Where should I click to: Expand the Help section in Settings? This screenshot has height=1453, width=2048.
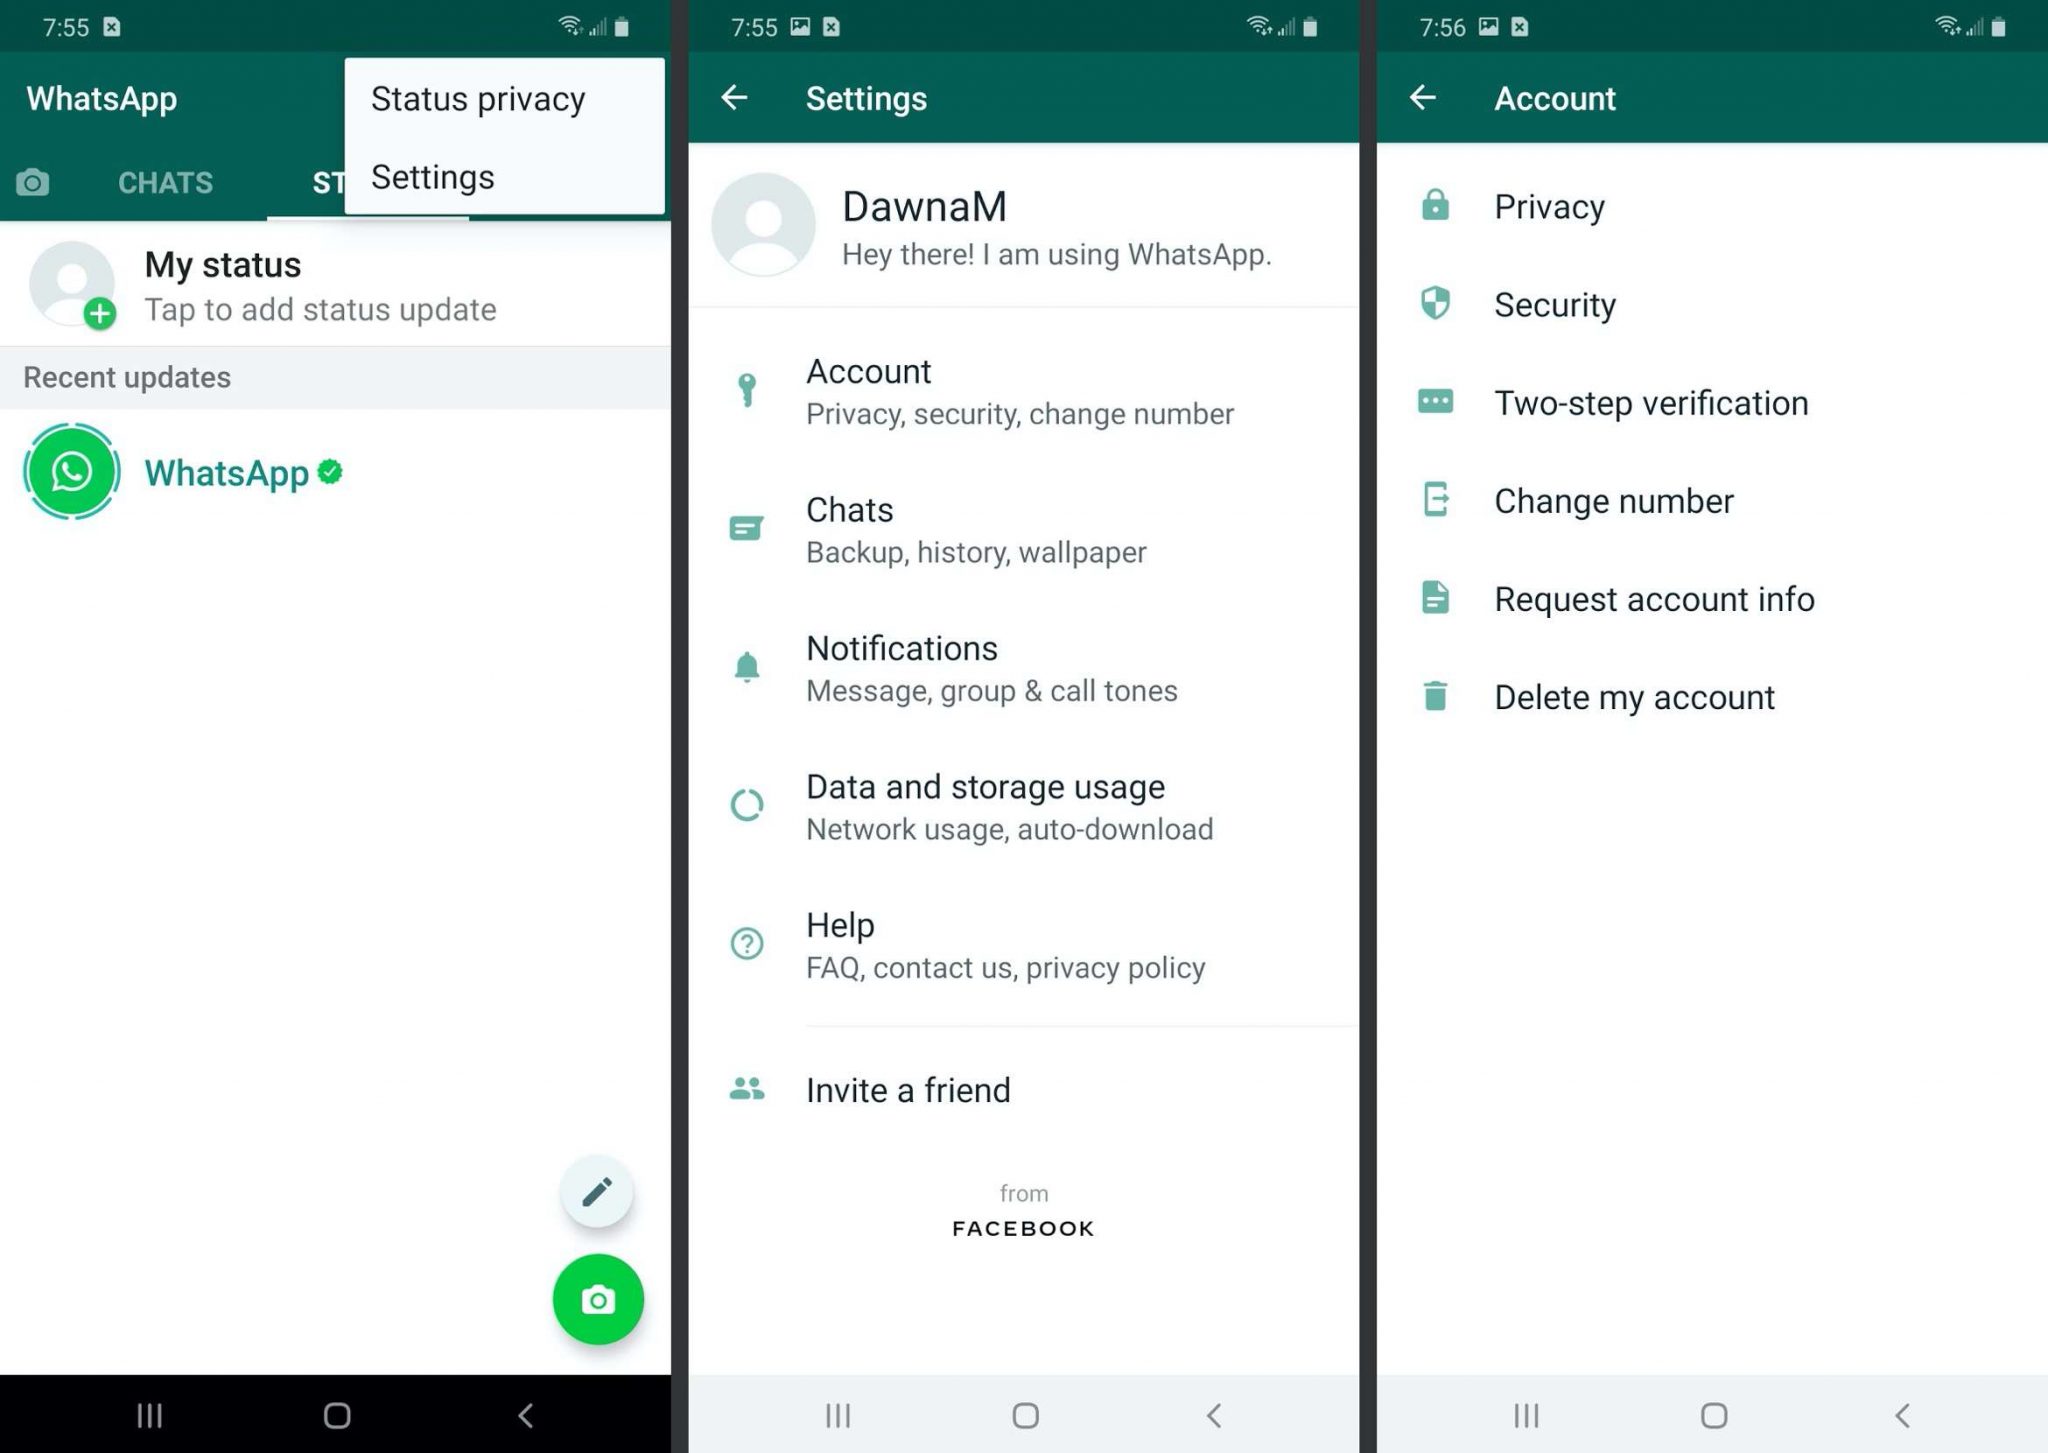pos(1022,944)
